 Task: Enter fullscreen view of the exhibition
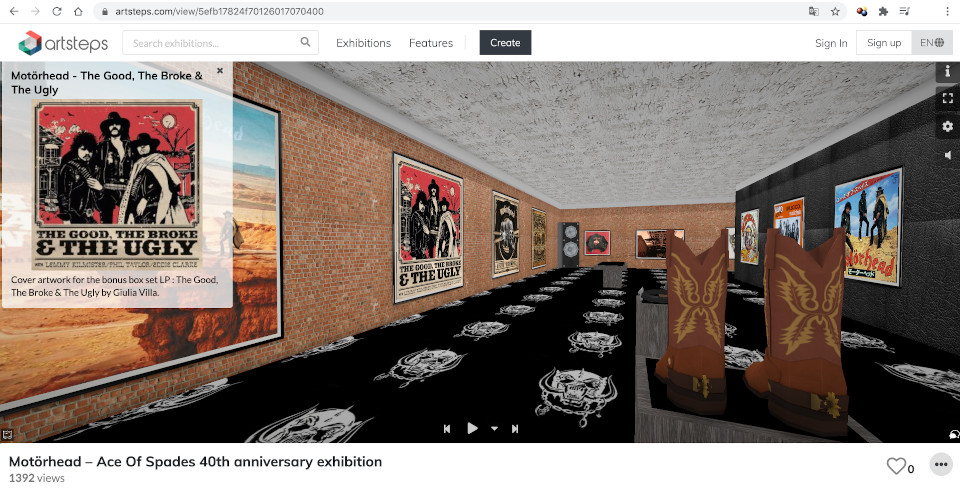pyautogui.click(x=947, y=98)
